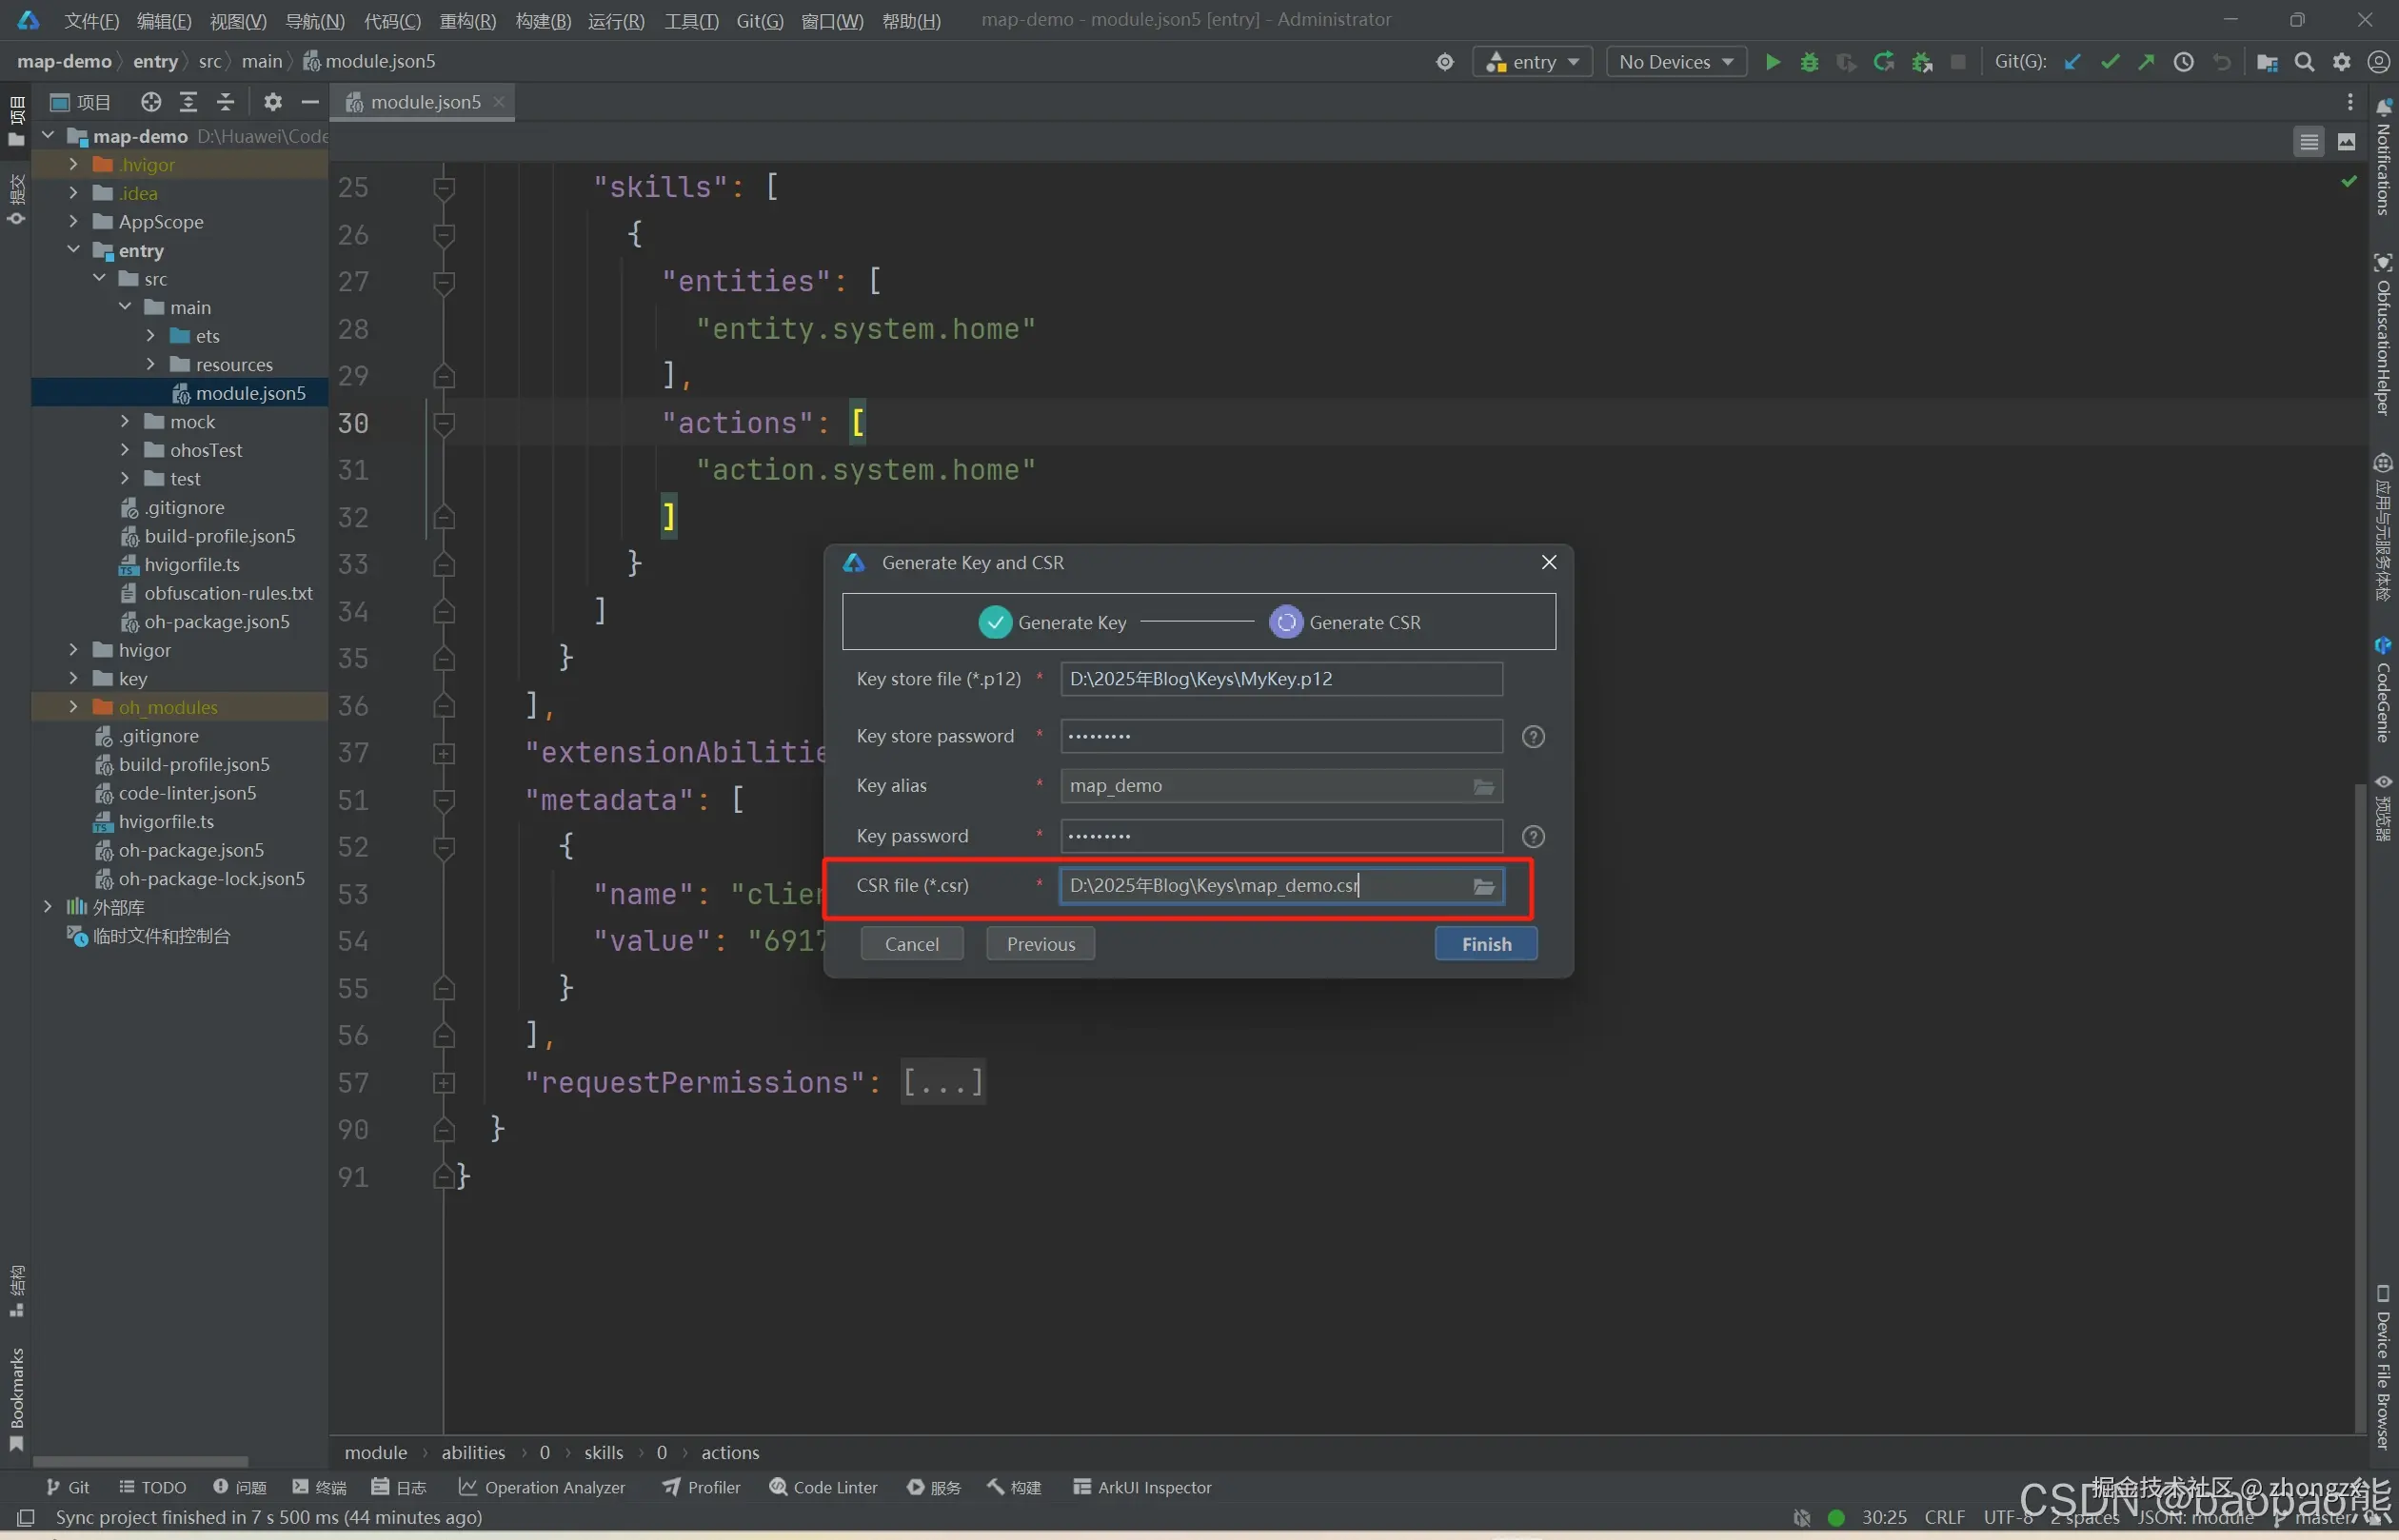
Task: Click the Git update project arrow icon
Action: tap(2072, 62)
